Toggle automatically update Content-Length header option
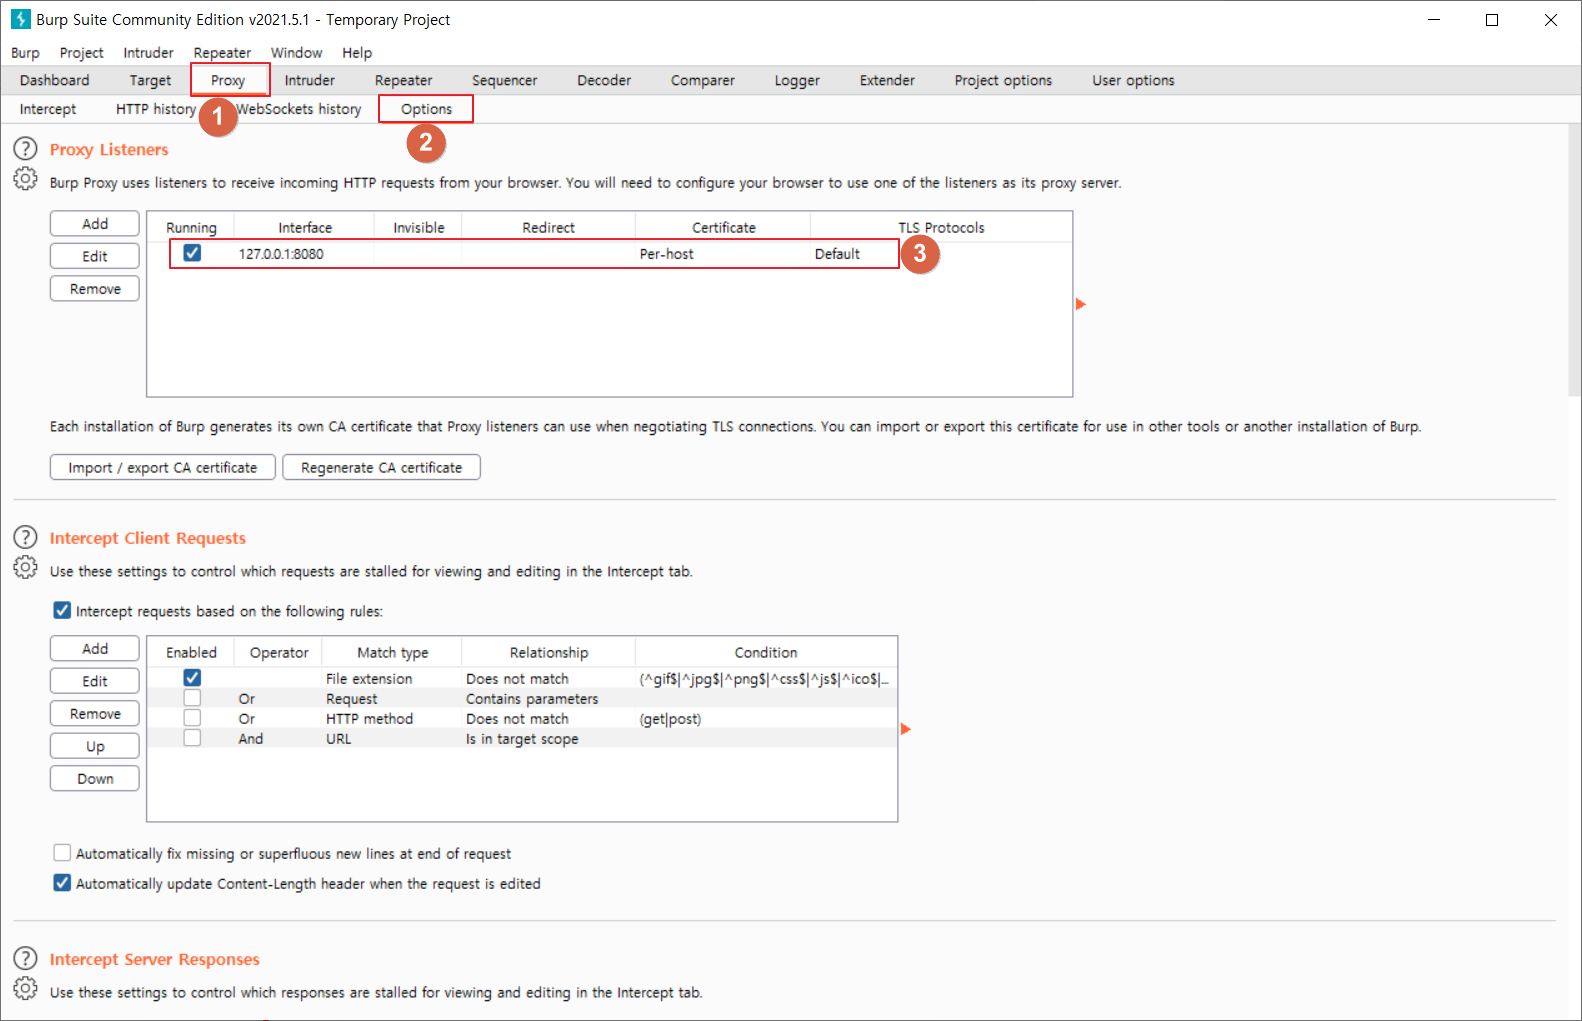This screenshot has width=1582, height=1021. [x=62, y=883]
